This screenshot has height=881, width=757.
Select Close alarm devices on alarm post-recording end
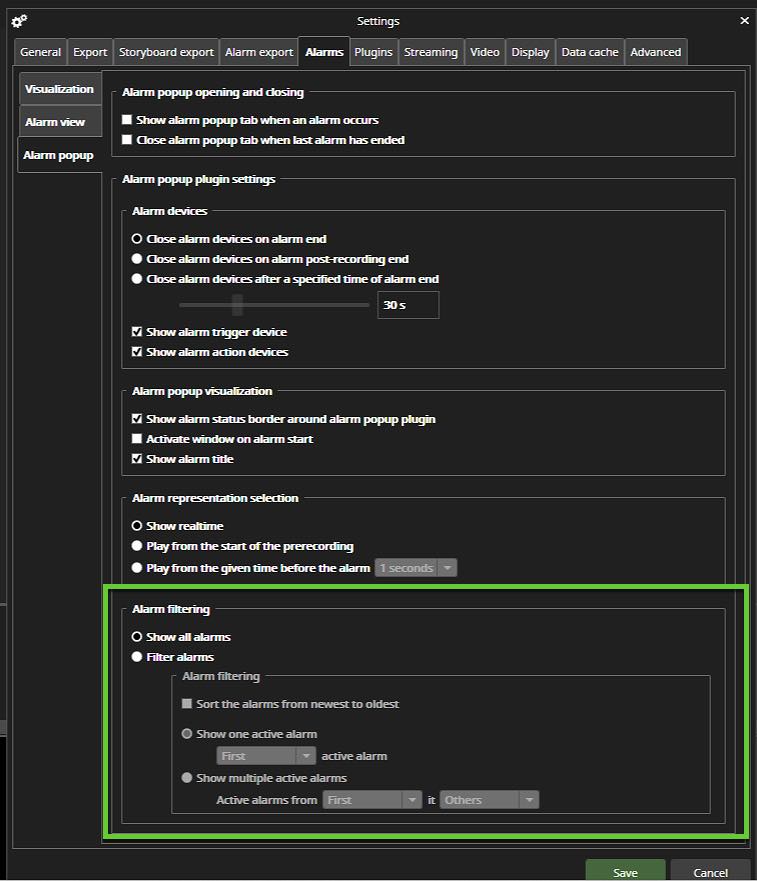137,259
